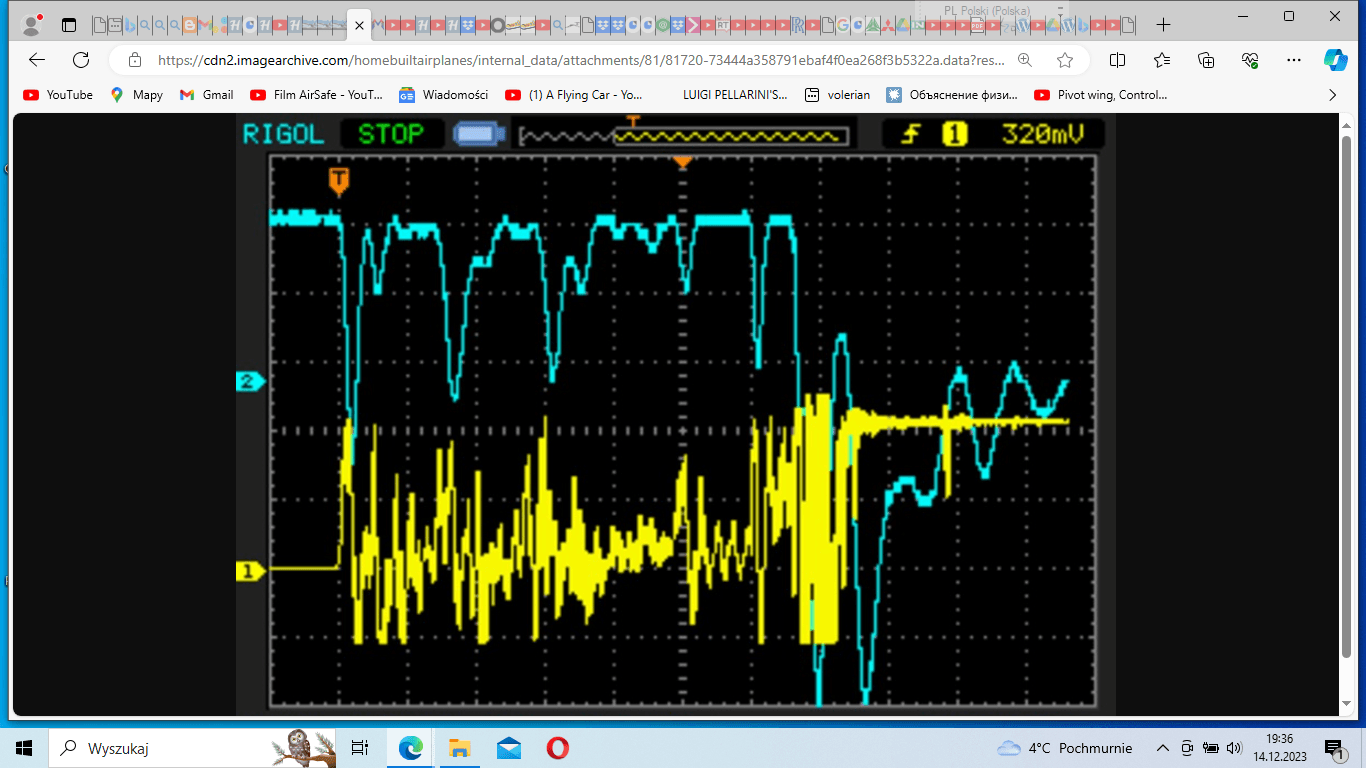This screenshot has width=1366, height=768.
Task: Open the Opera browser from taskbar
Action: click(x=558, y=748)
